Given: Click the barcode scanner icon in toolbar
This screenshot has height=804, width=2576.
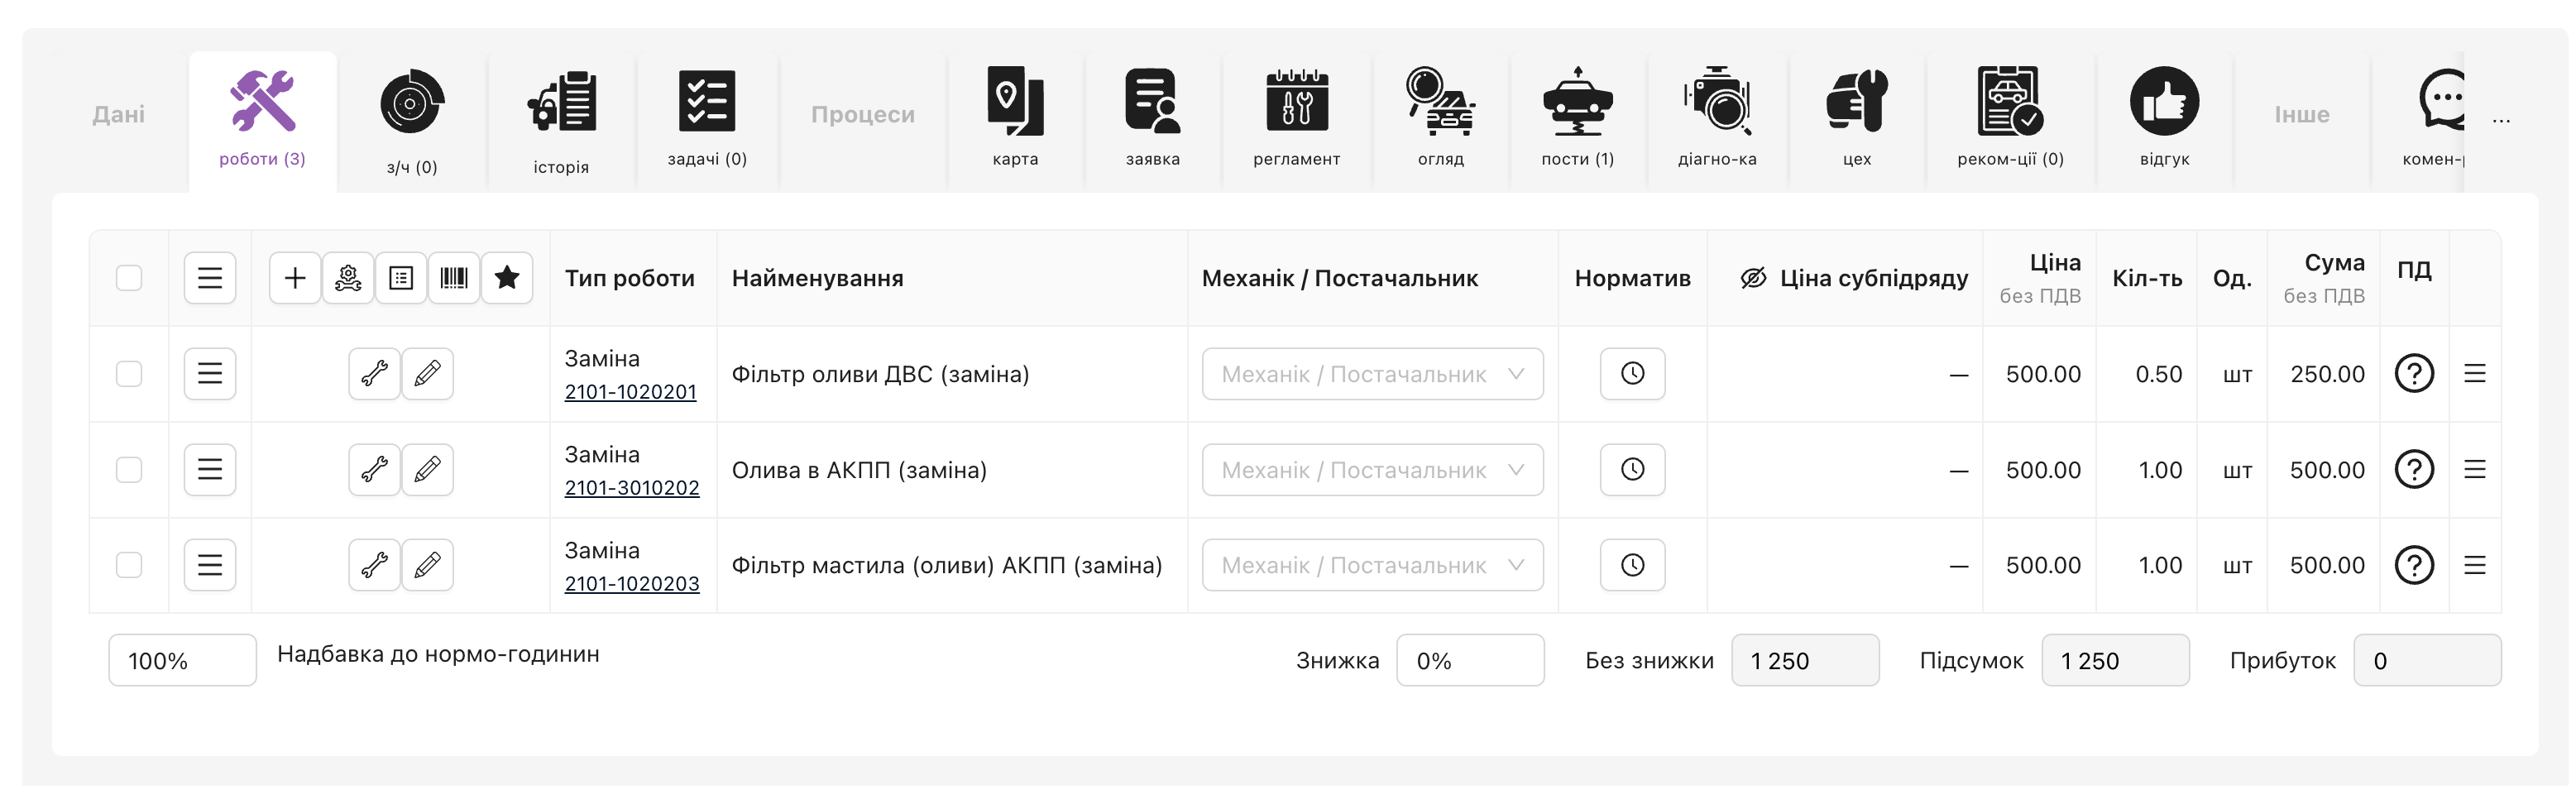Looking at the screenshot, I should (x=454, y=278).
